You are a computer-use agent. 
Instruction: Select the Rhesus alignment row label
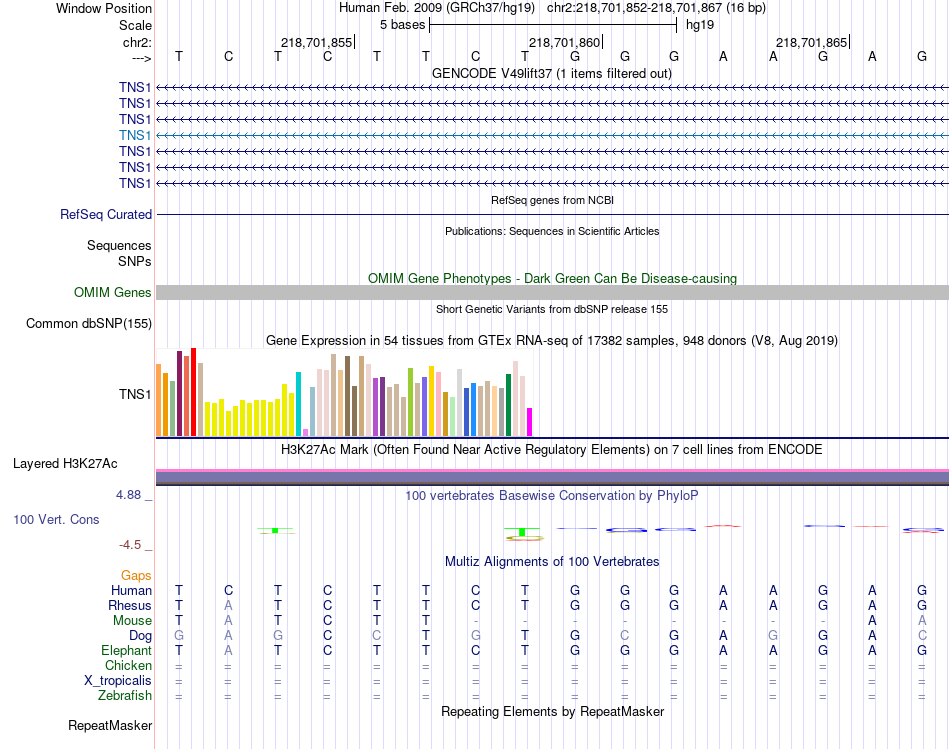[x=130, y=605]
